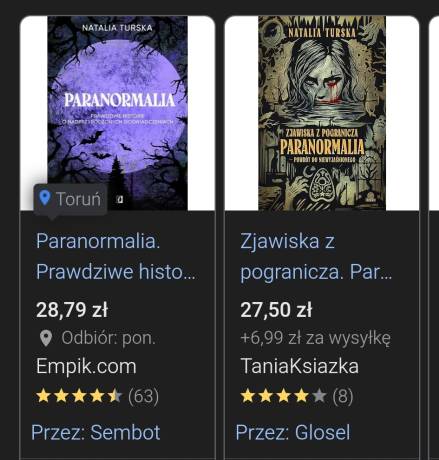
Task: Open the Zjawiska z pogranicza. Par... title link
Action: tap(316, 256)
